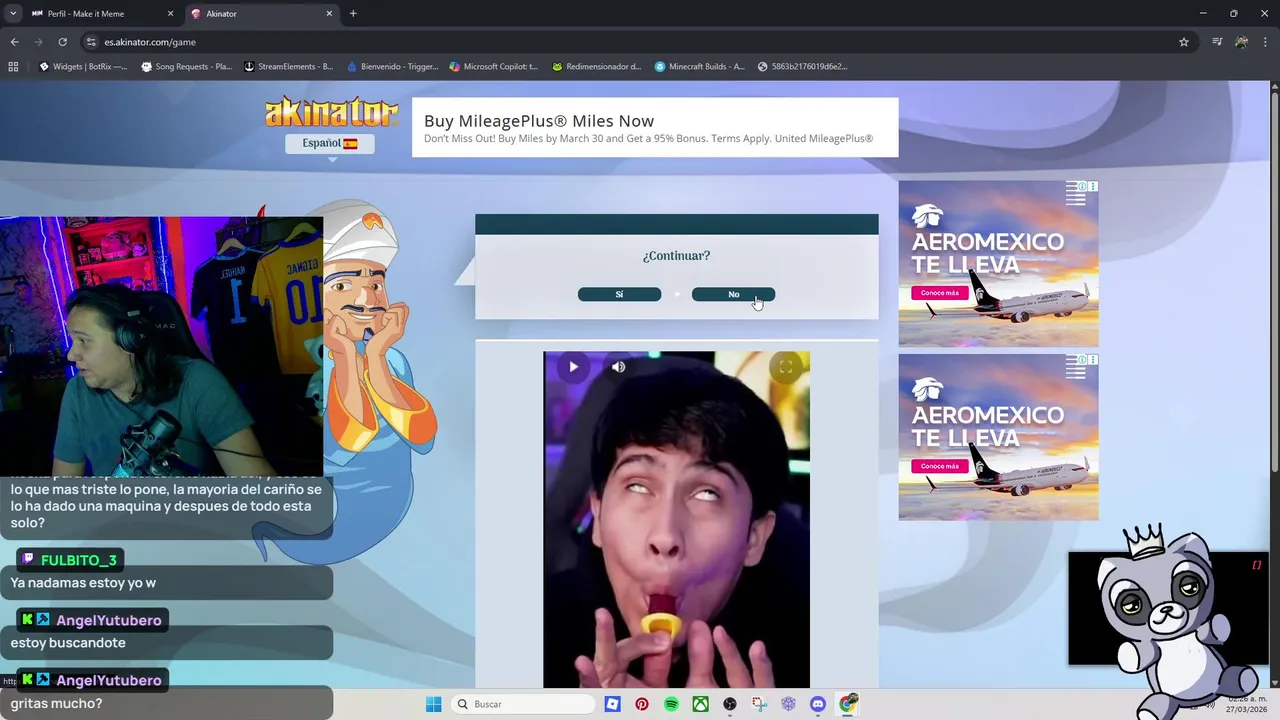Click the chat message 'Ya nadamas estoy yo w'

pos(83,583)
